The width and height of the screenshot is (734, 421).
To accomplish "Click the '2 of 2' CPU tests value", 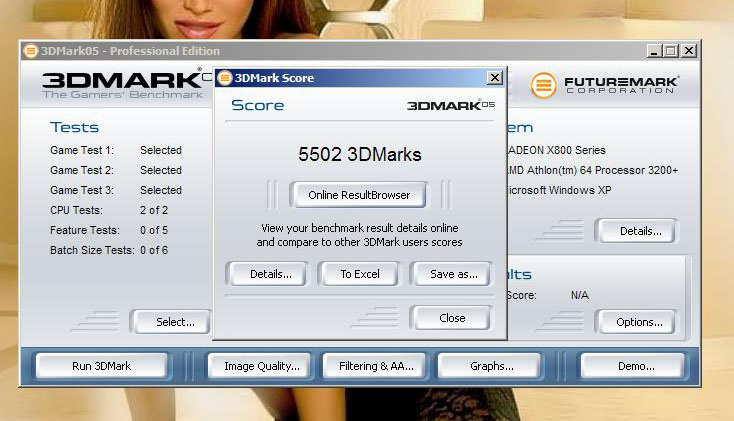I will click(154, 210).
